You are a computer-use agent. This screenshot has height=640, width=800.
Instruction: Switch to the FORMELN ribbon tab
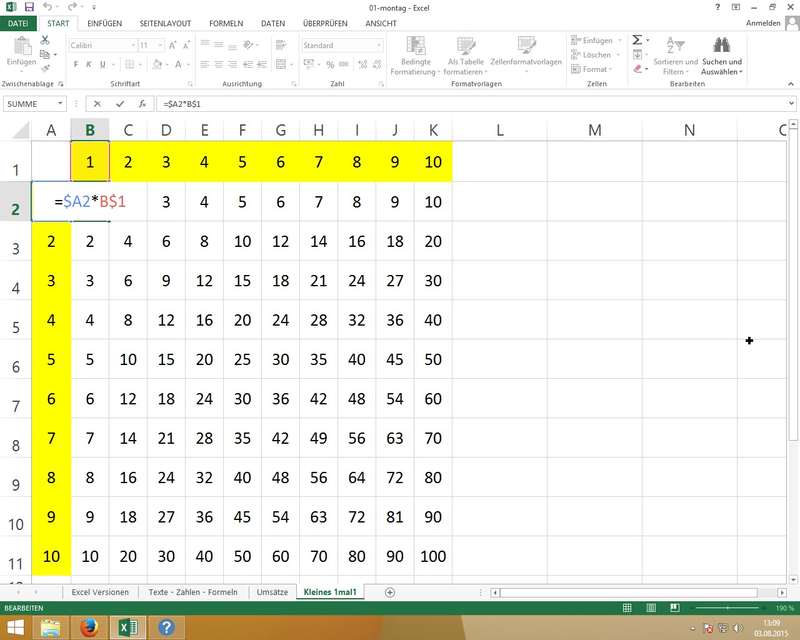coord(226,23)
